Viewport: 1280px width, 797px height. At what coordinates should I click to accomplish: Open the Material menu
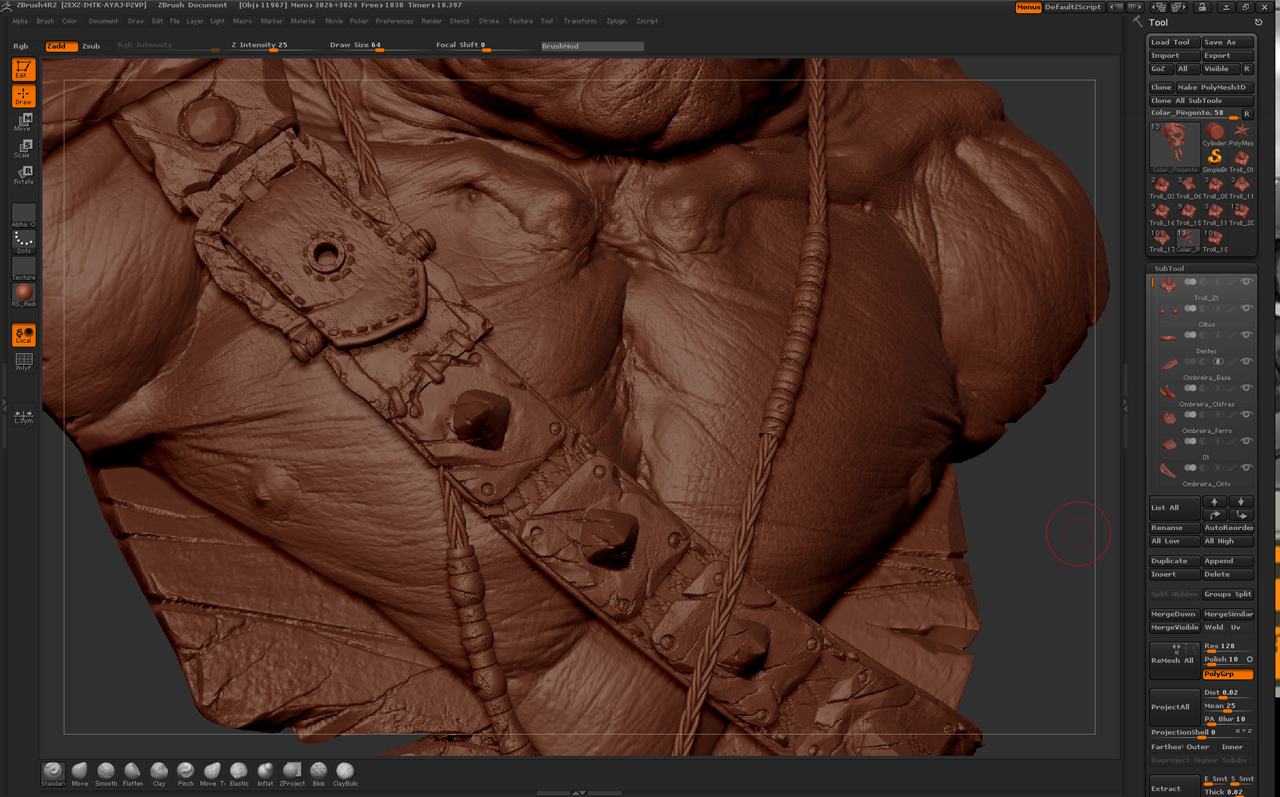pos(303,21)
